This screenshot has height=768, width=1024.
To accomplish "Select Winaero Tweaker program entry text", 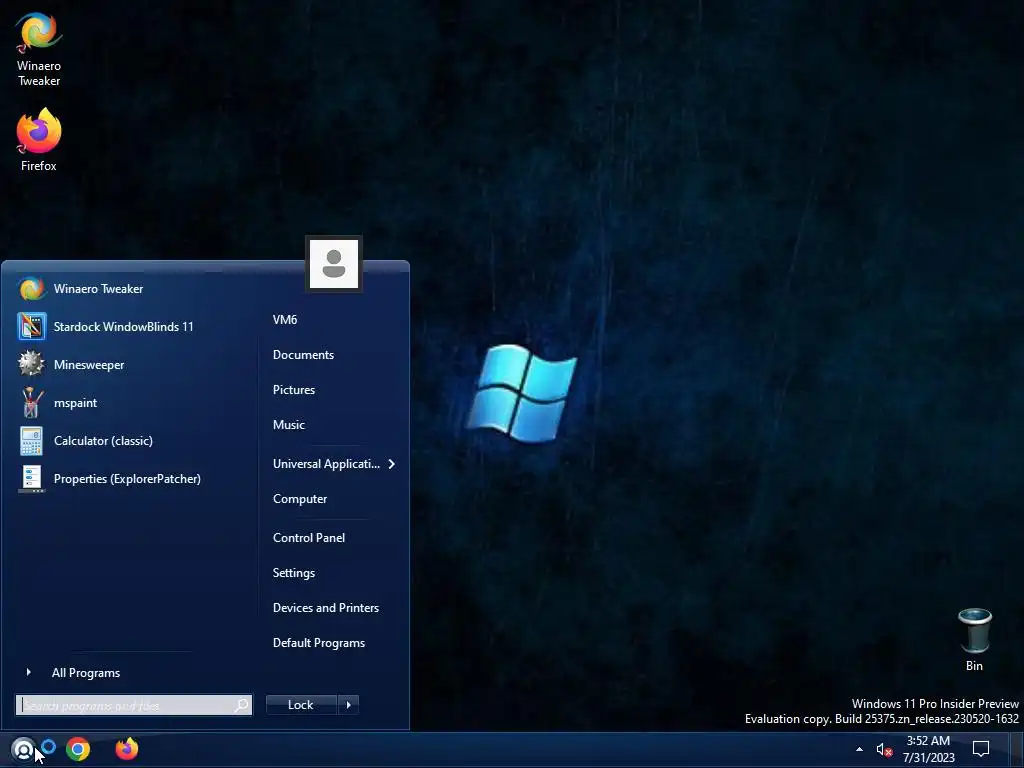I will (x=98, y=289).
